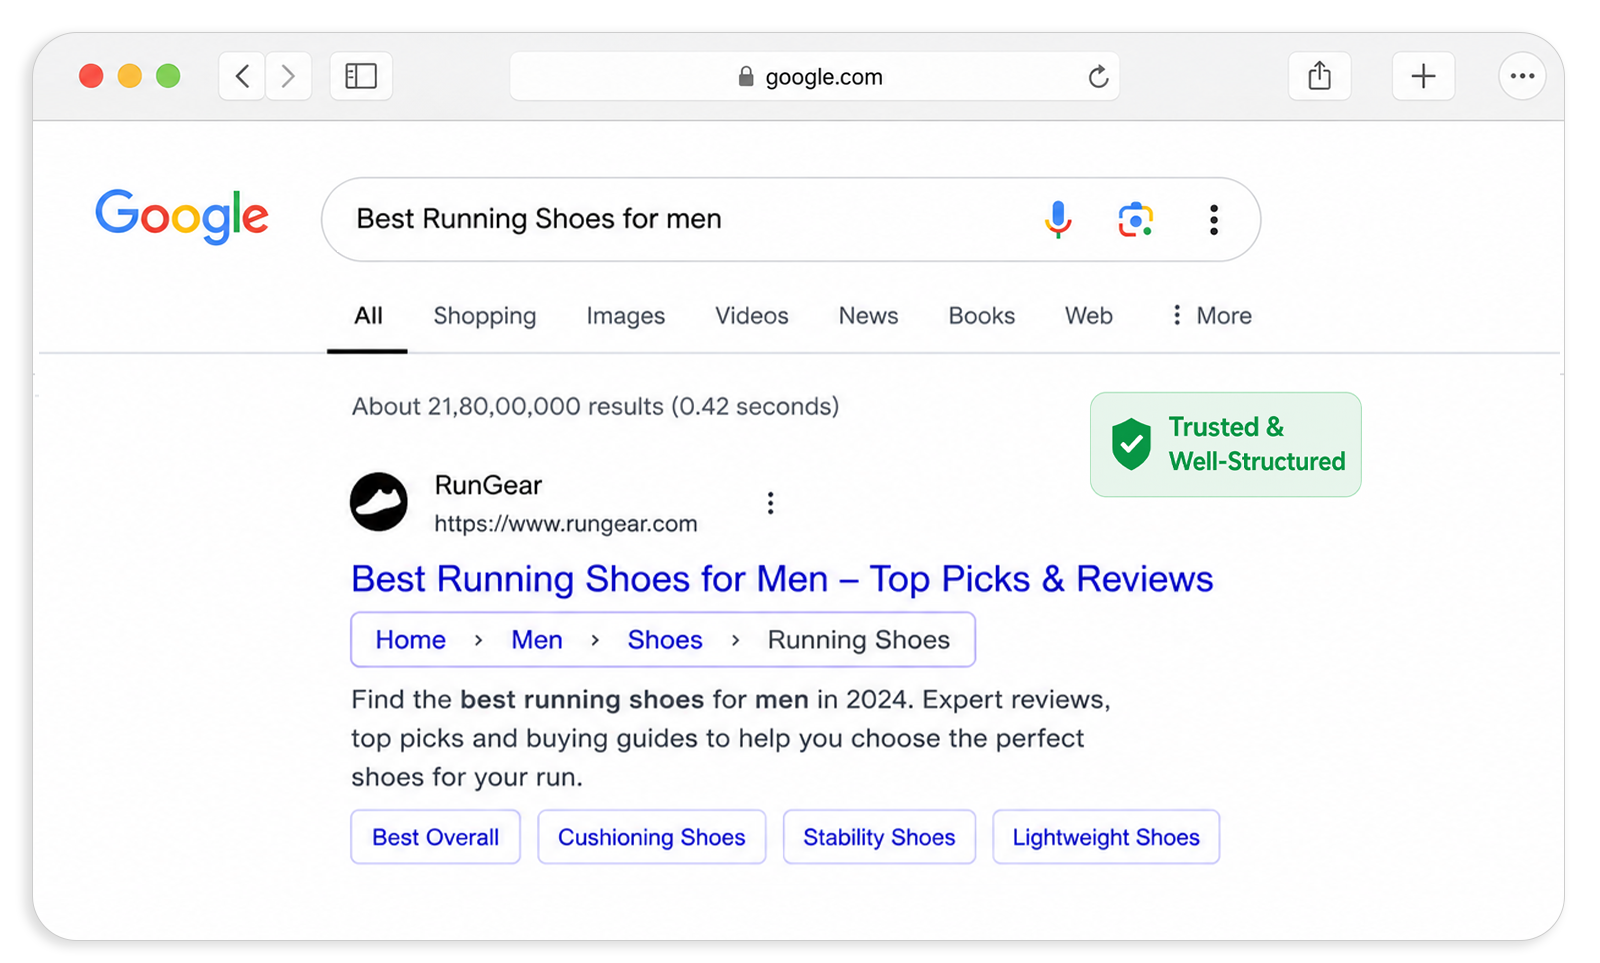Open the share icon in the toolbar

tap(1320, 76)
